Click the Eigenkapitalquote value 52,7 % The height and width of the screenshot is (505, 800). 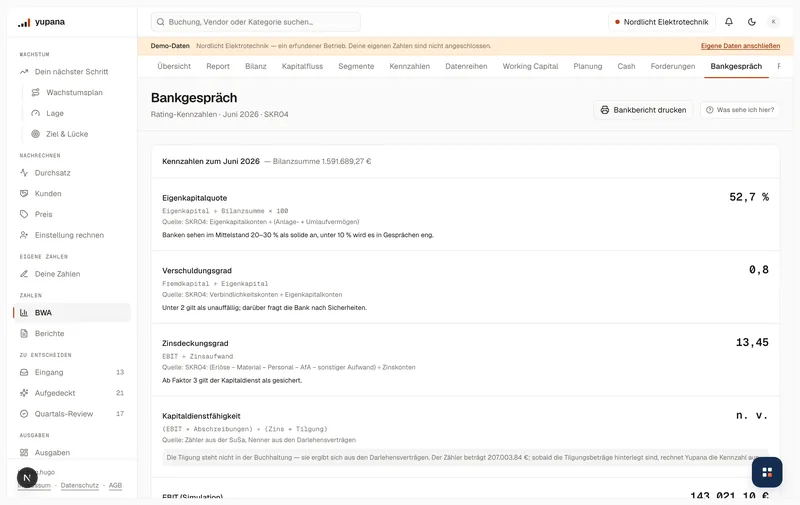(749, 197)
